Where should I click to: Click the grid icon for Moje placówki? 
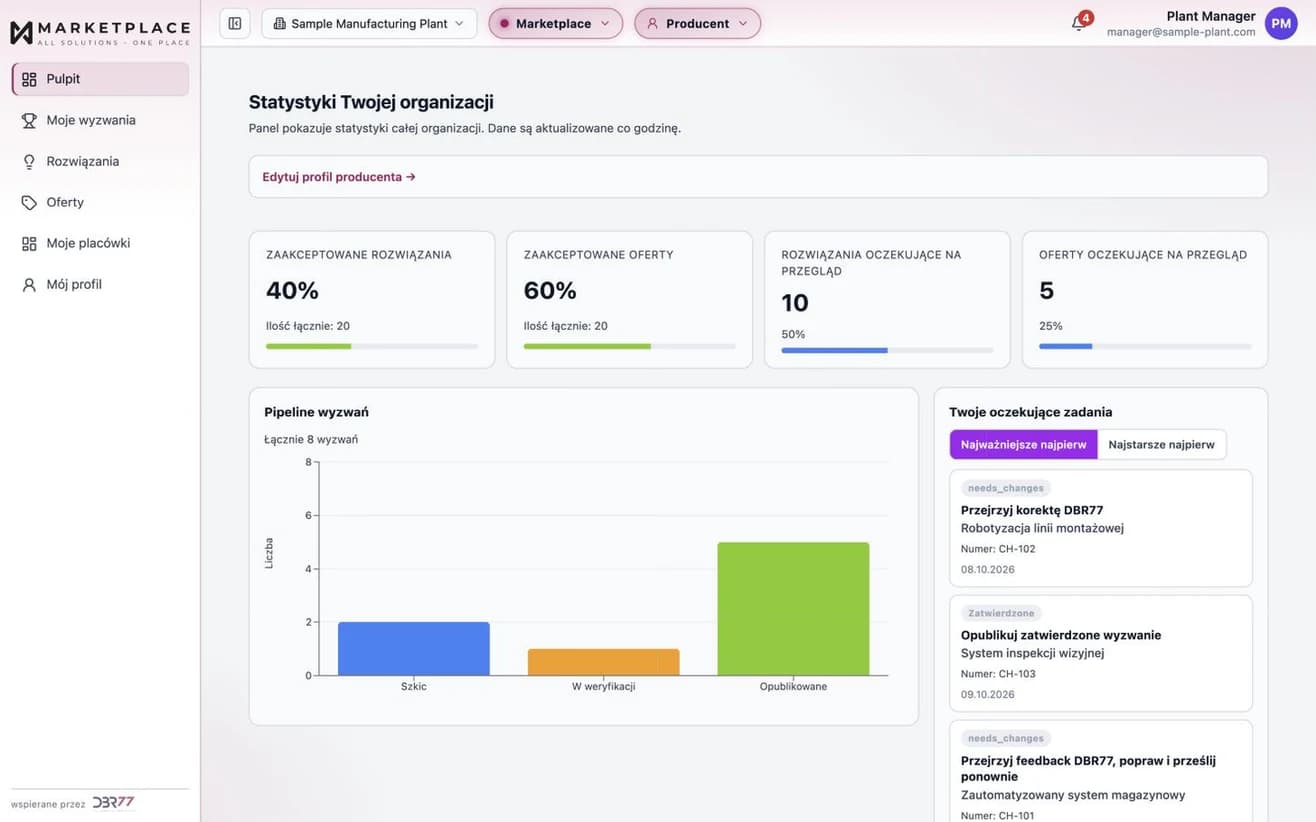tap(29, 243)
